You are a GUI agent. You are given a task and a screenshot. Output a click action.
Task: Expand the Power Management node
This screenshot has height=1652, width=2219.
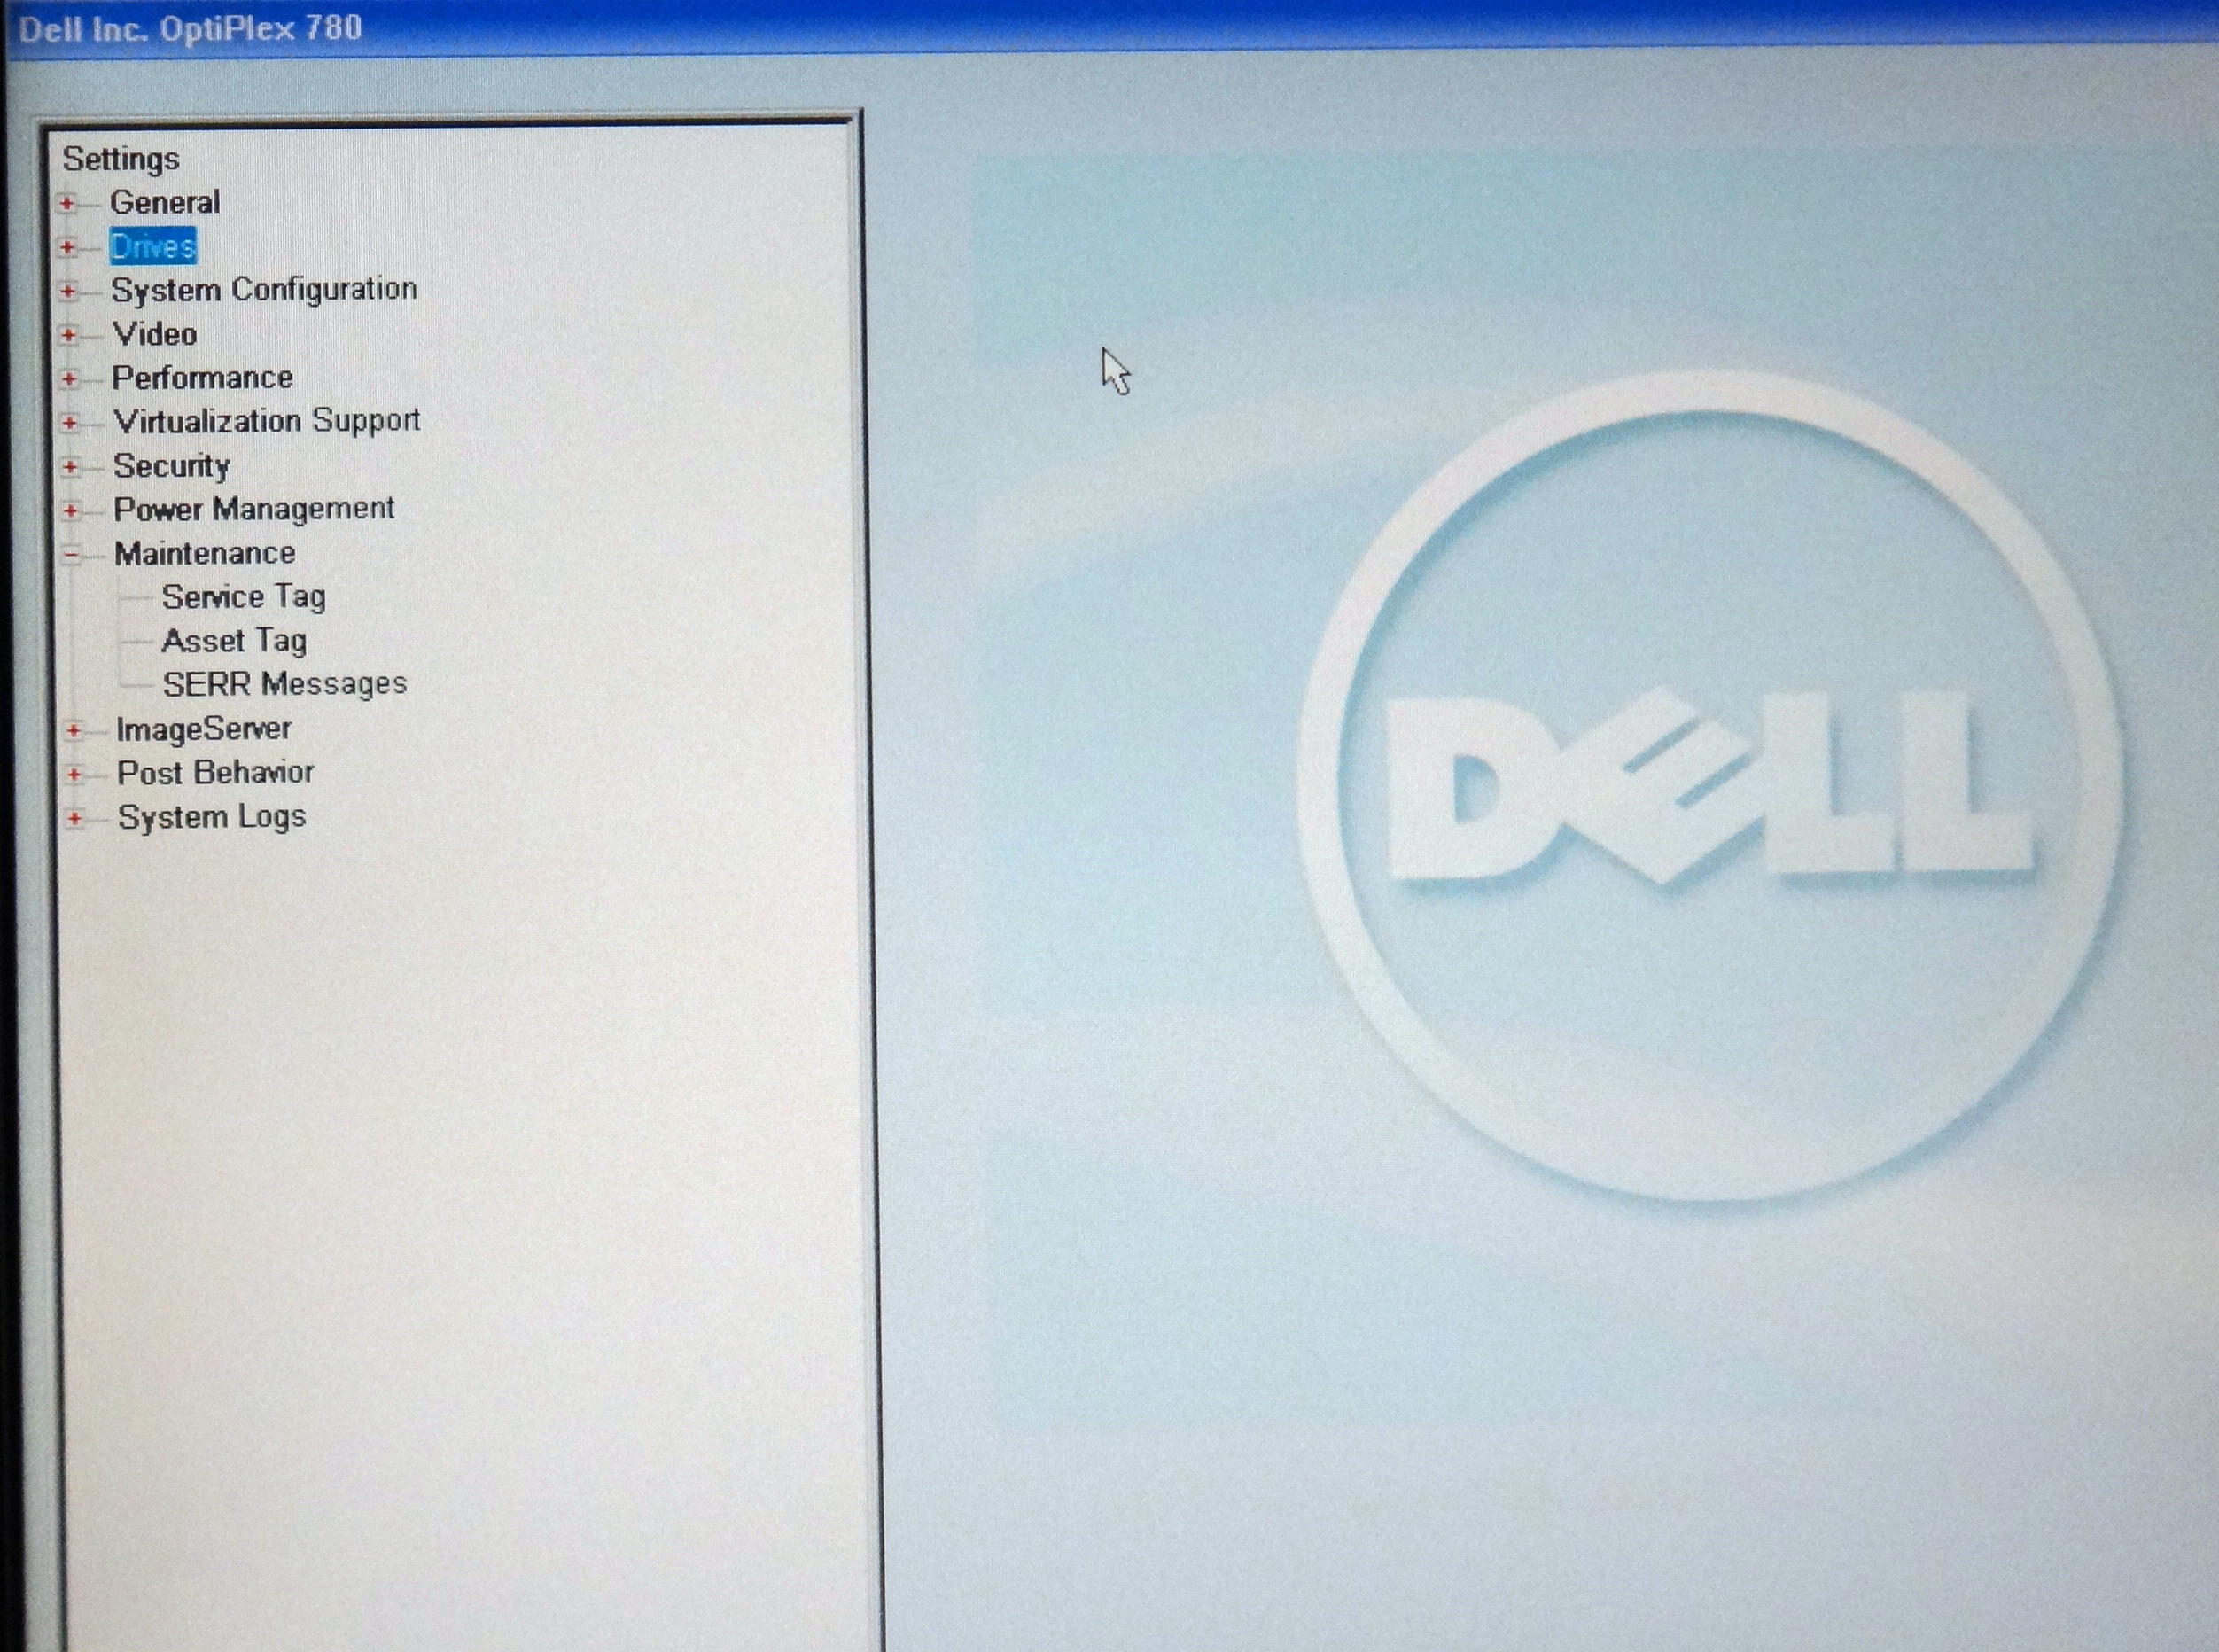click(x=70, y=511)
